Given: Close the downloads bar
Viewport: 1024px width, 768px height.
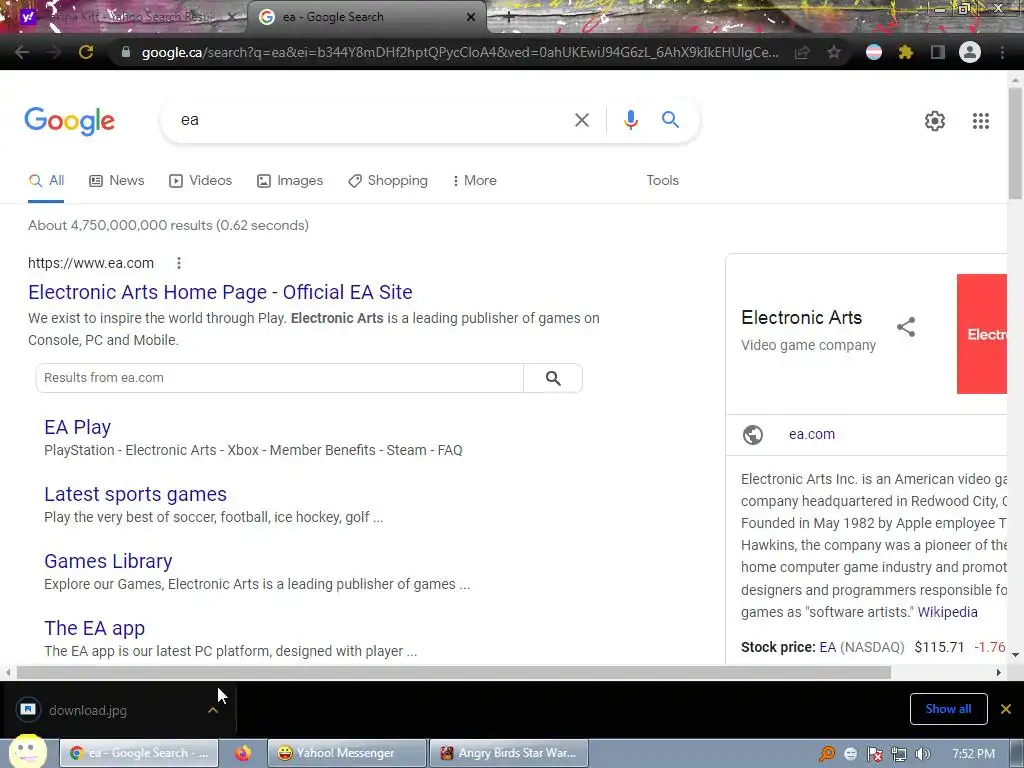Looking at the screenshot, I should (1006, 709).
